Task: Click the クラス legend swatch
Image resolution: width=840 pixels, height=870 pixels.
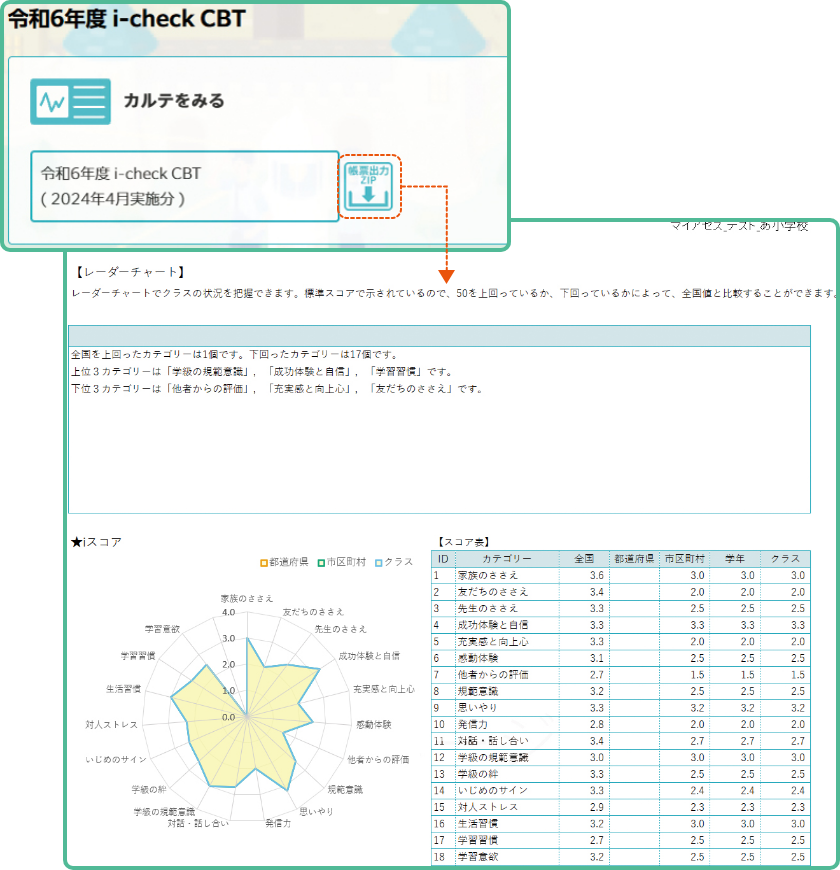Action: (x=378, y=563)
